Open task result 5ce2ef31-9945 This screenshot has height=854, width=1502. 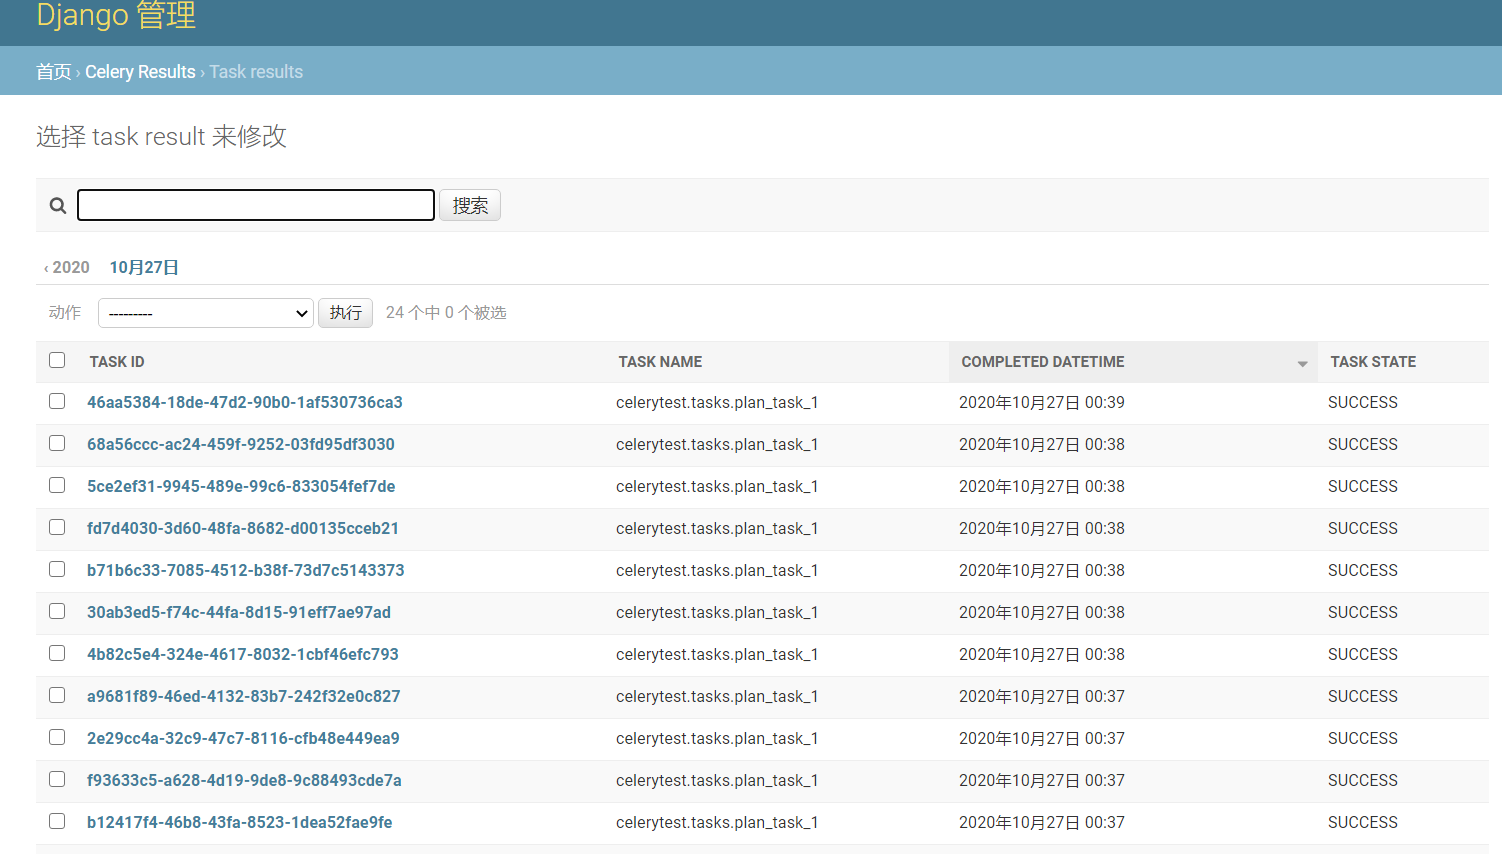tap(240, 485)
